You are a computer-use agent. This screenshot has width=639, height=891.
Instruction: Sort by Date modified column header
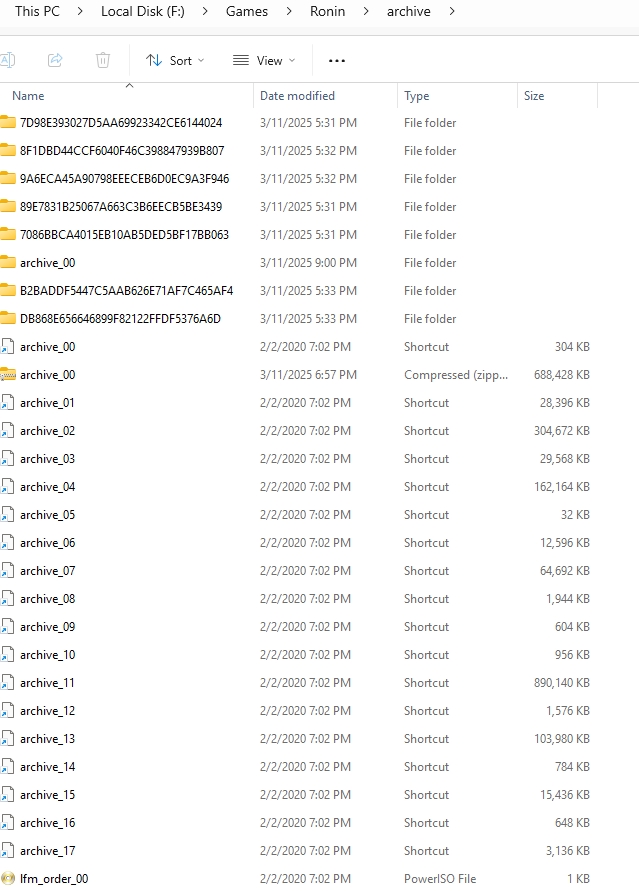click(297, 95)
